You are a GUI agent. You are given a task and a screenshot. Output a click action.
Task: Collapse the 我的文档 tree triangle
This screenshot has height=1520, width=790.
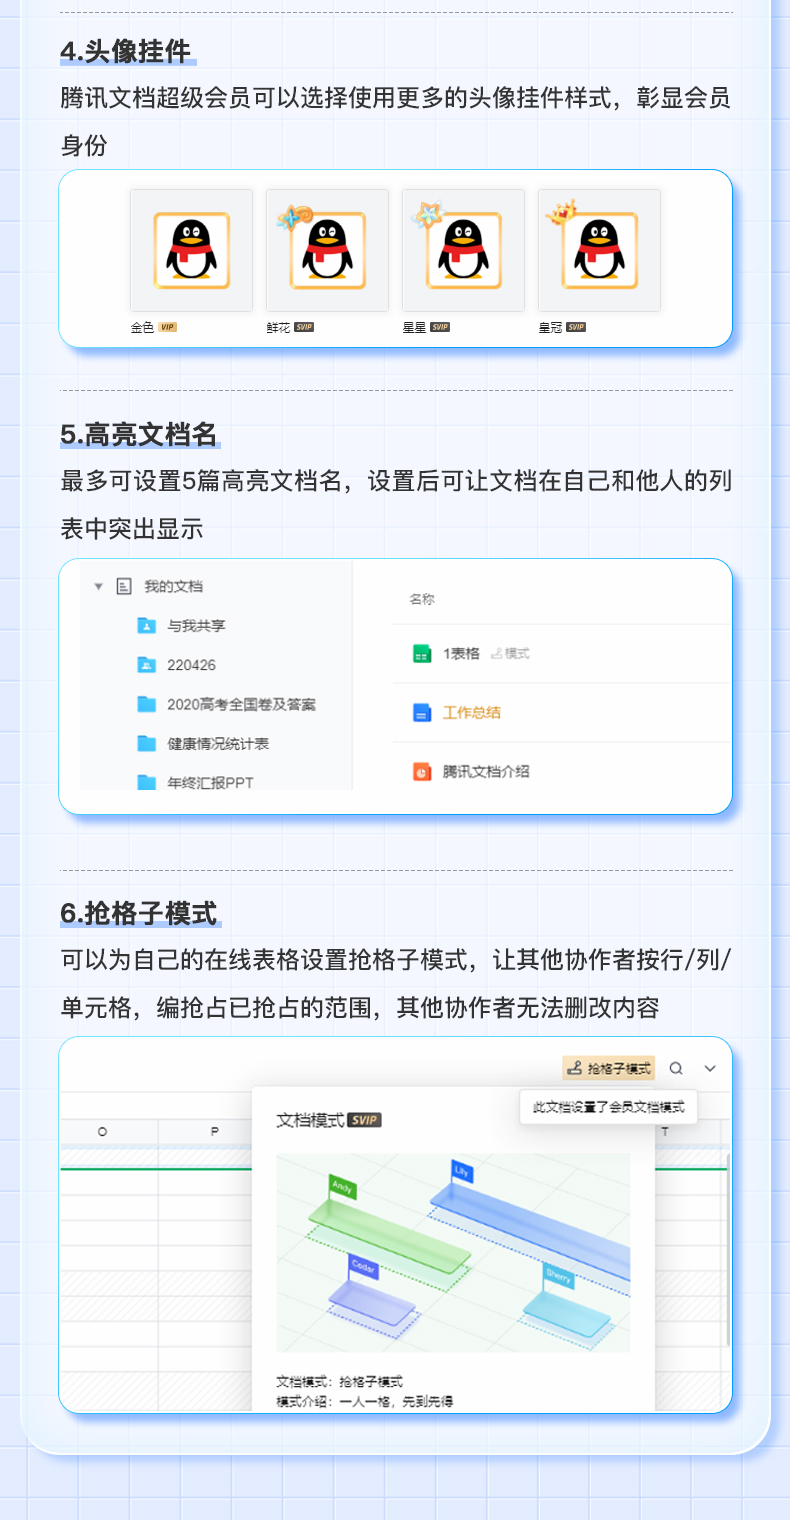coord(98,587)
